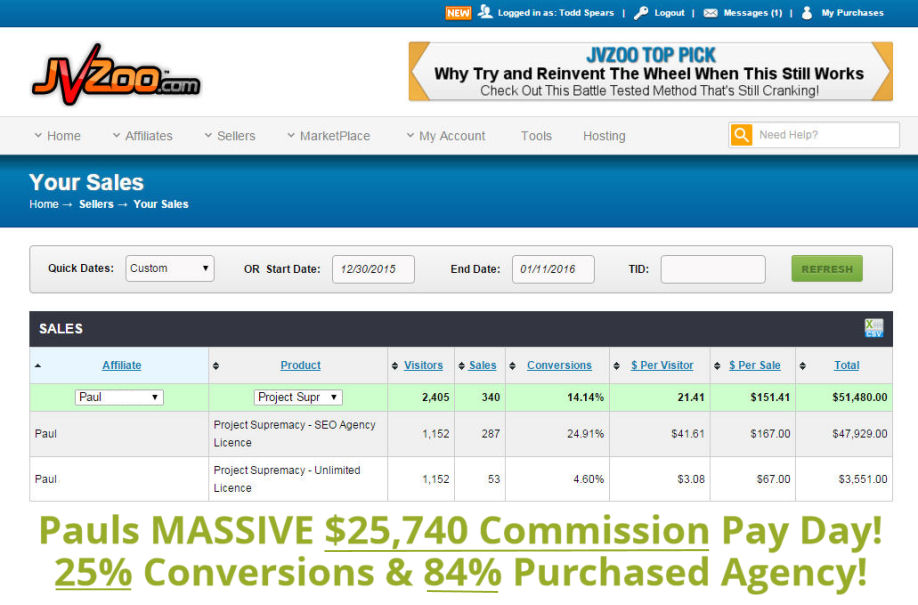Viewport: 918px width, 605px height.
Task: Click the JVZoo Top Pick banner
Action: (650, 71)
